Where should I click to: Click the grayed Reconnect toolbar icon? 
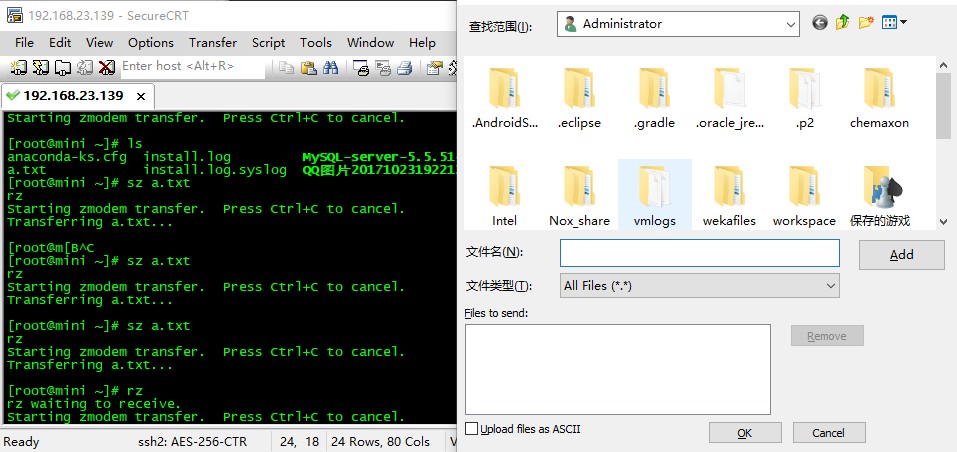[85, 67]
